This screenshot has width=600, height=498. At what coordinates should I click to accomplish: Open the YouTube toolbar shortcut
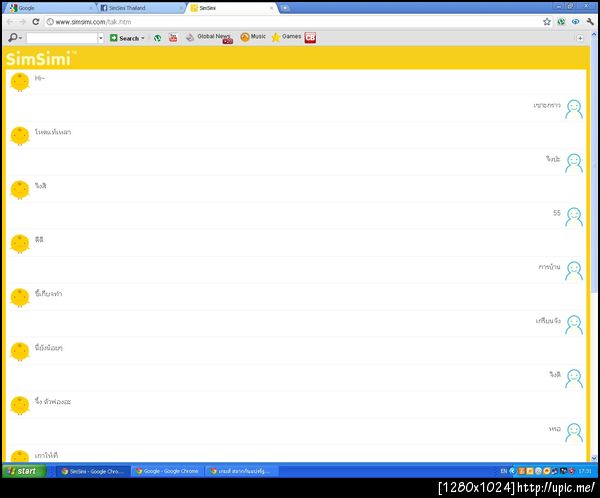point(173,38)
